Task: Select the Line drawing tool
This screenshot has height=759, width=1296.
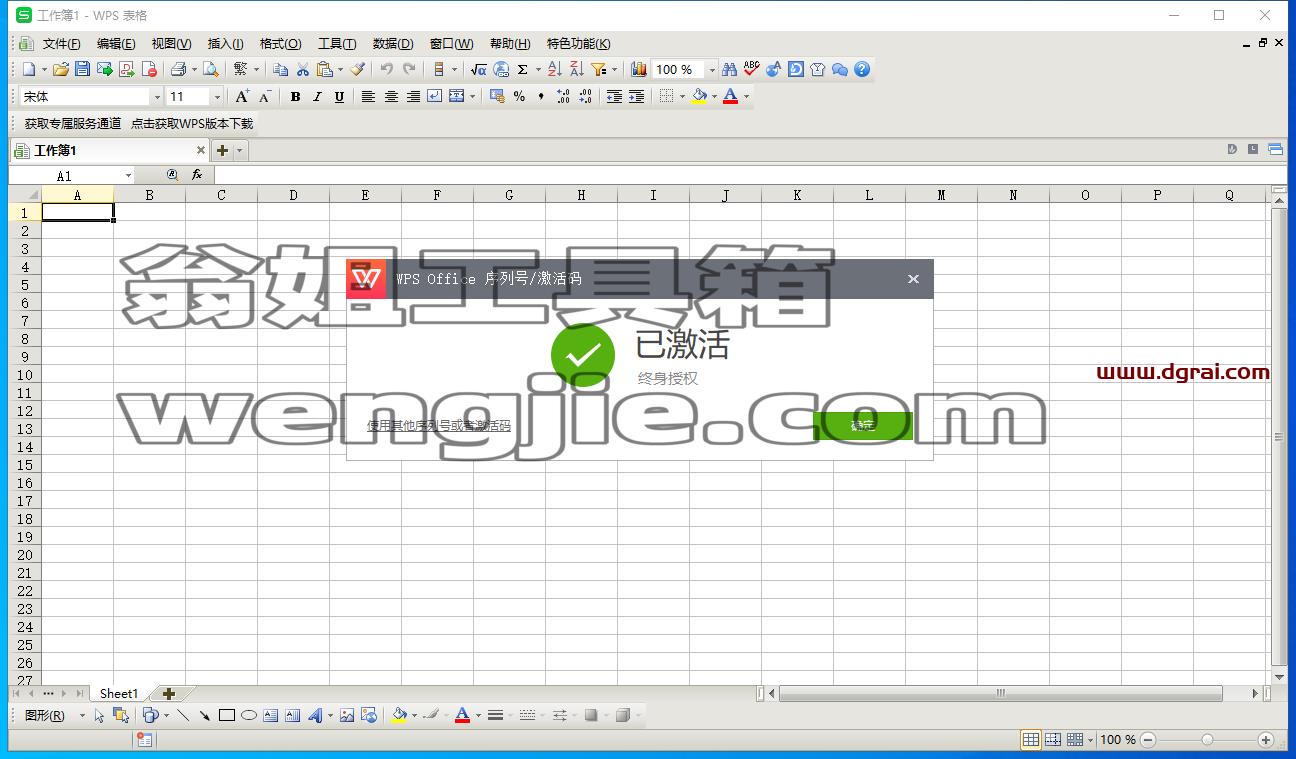Action: pyautogui.click(x=183, y=715)
